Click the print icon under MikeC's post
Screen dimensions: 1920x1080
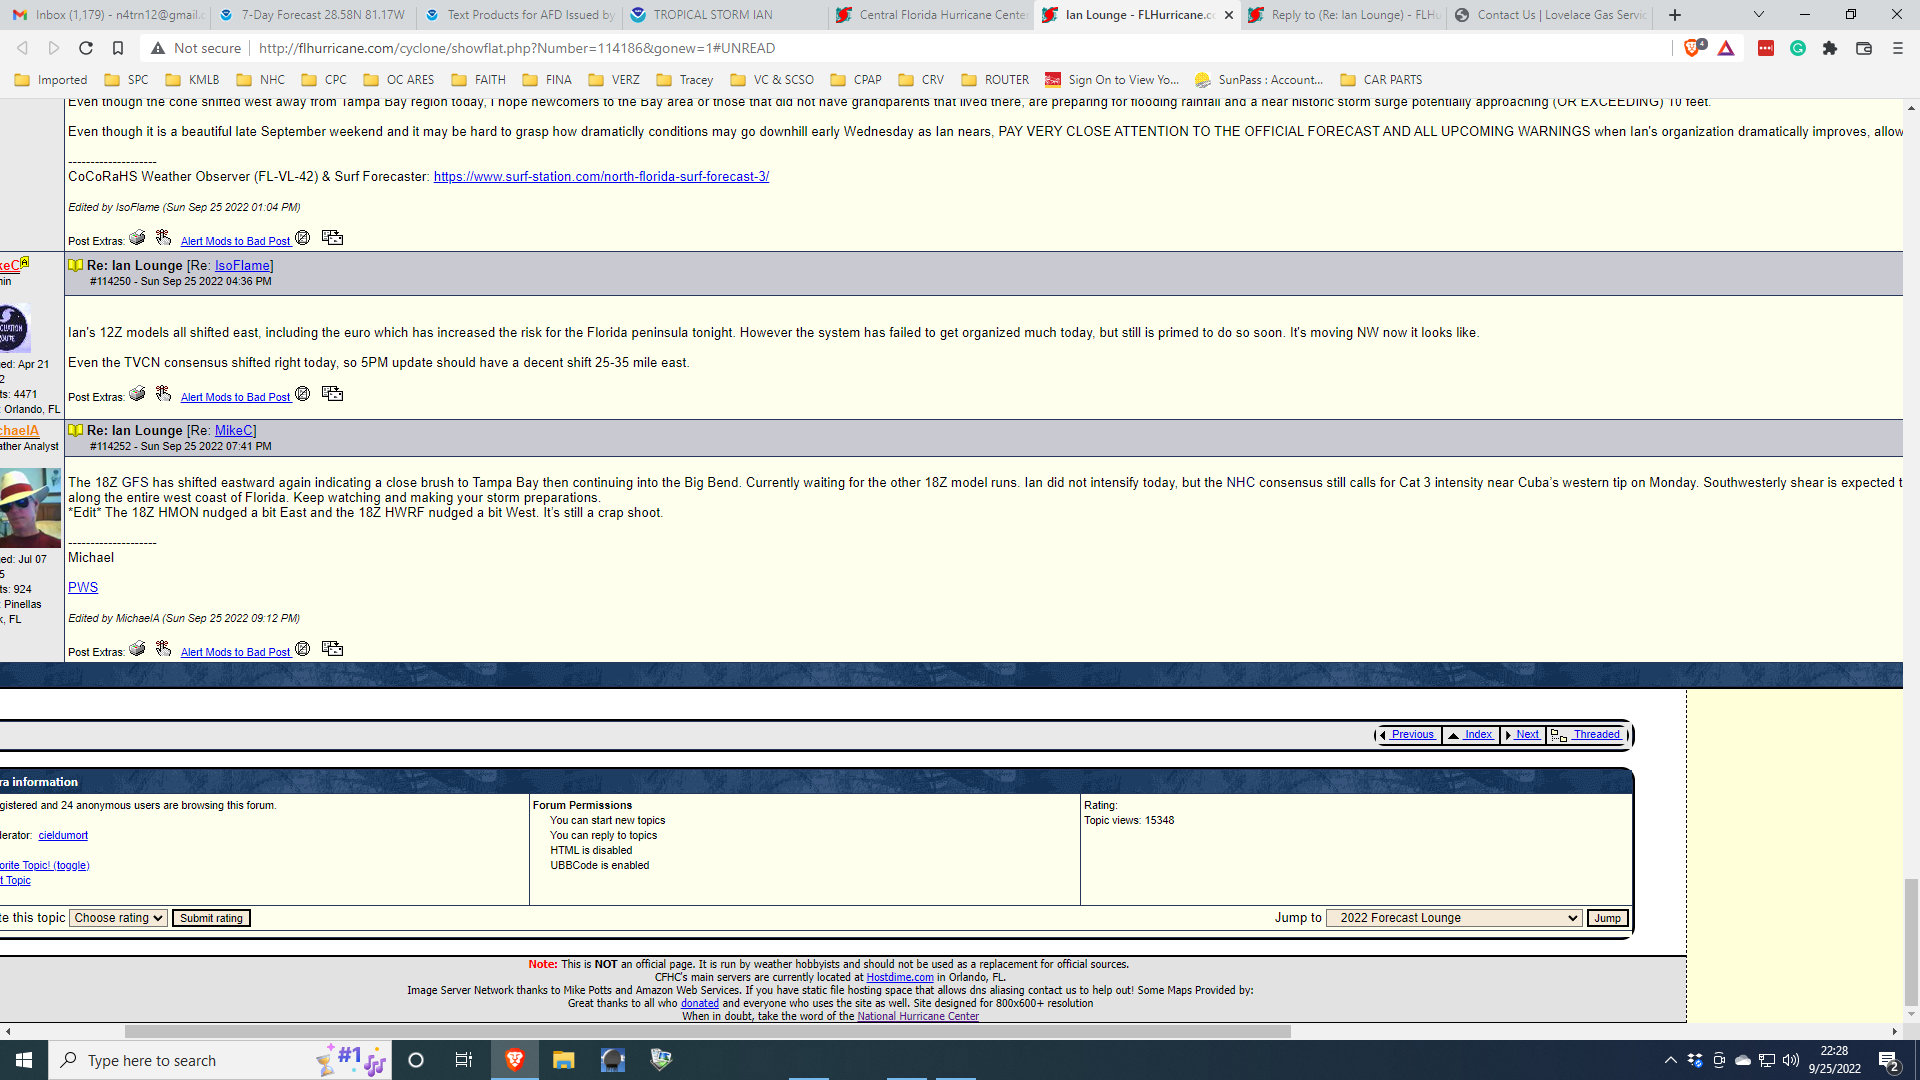click(137, 394)
